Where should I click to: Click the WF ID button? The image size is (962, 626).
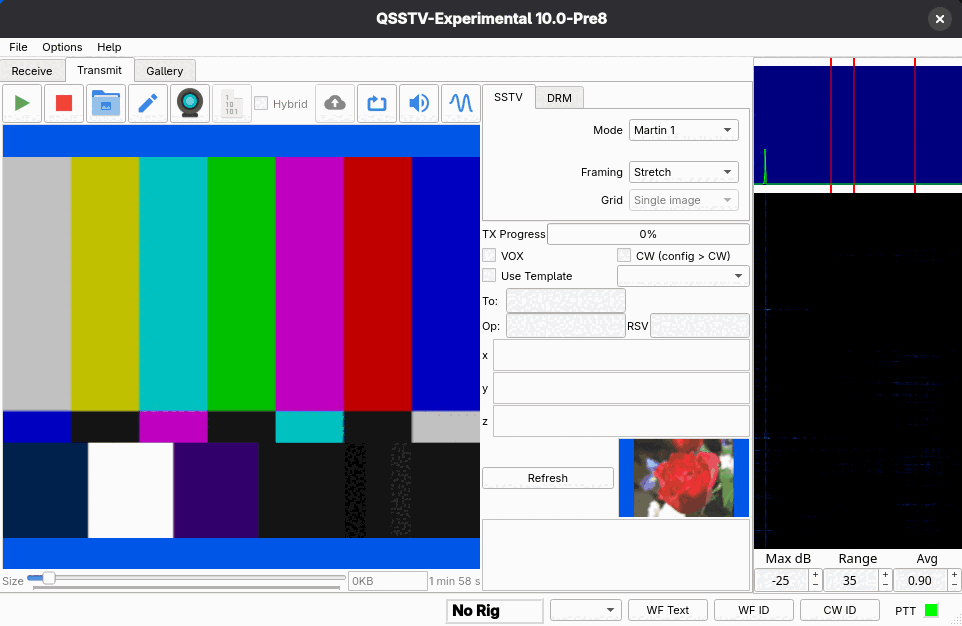(753, 610)
